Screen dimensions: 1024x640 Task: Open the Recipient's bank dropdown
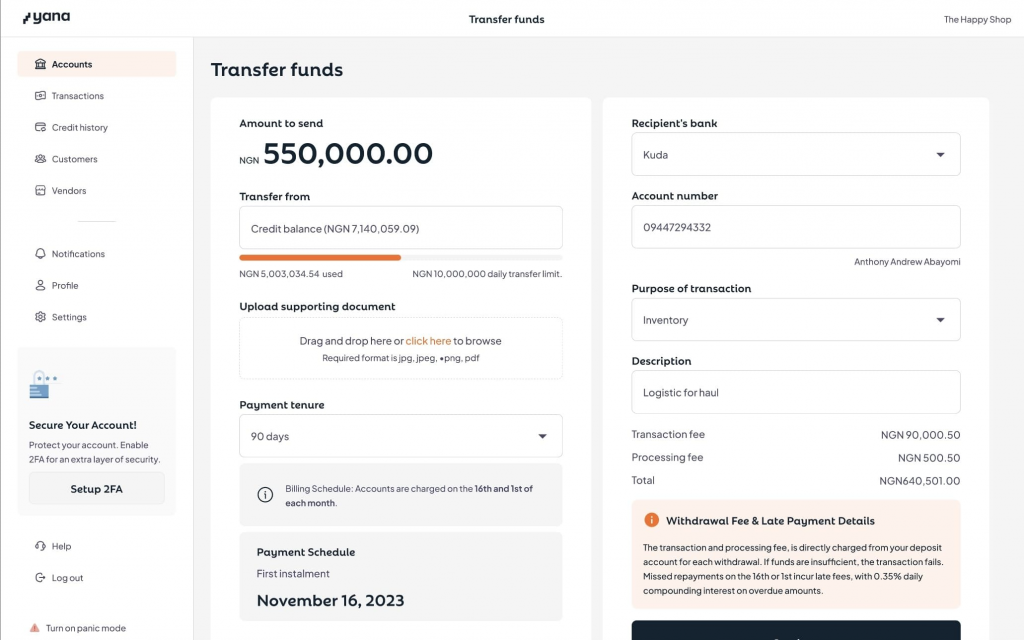click(795, 155)
